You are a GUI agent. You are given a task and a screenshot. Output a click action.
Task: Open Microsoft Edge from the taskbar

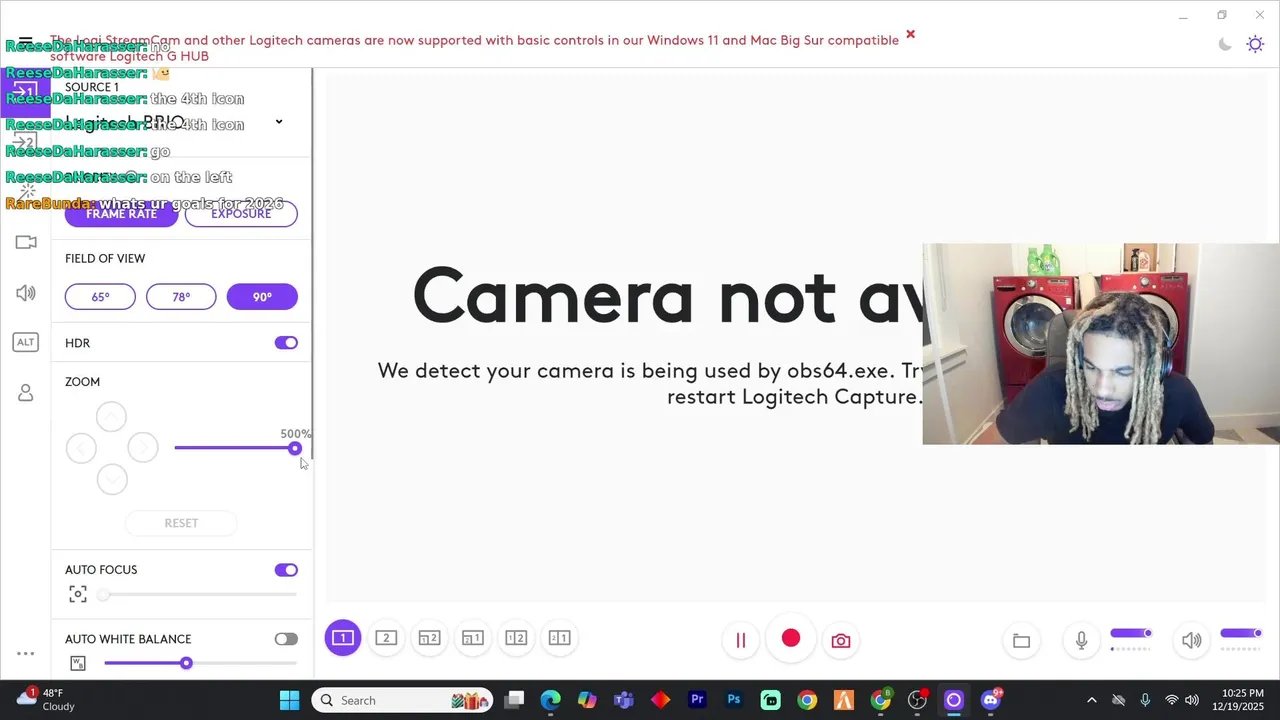[551, 700]
